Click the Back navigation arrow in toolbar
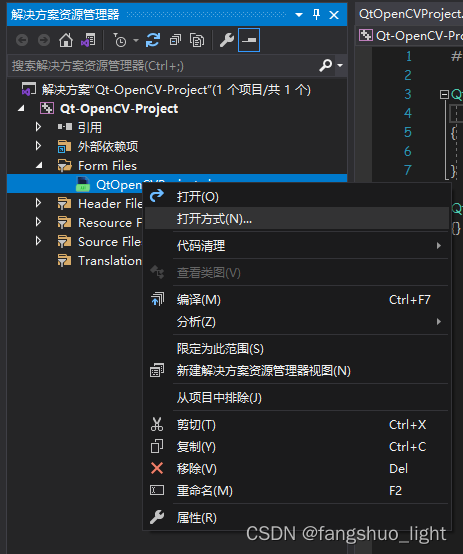This screenshot has width=463, height=554. pos(22,40)
